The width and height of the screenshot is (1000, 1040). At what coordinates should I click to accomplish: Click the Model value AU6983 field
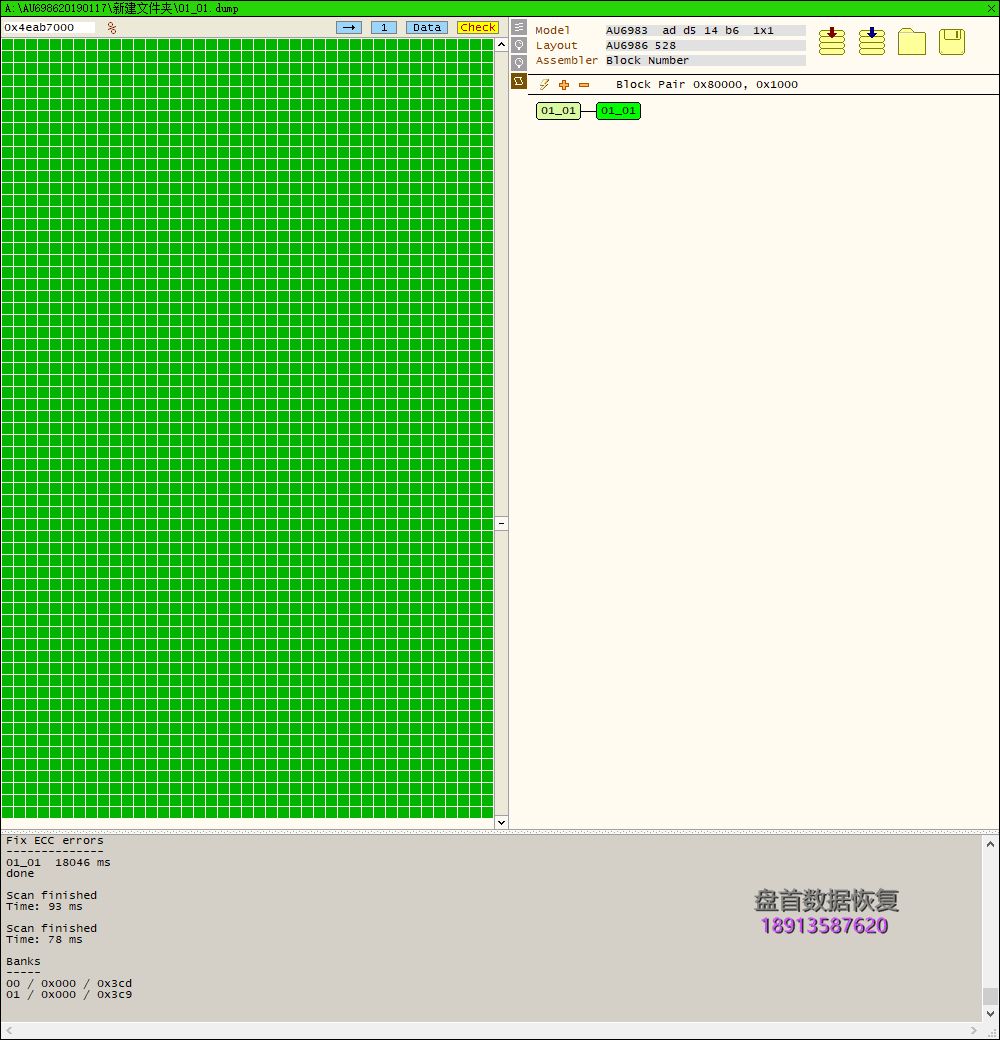point(706,31)
